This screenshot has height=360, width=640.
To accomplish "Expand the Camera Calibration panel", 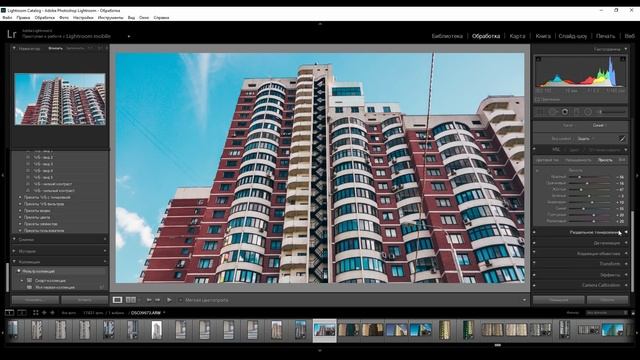I will tap(626, 285).
